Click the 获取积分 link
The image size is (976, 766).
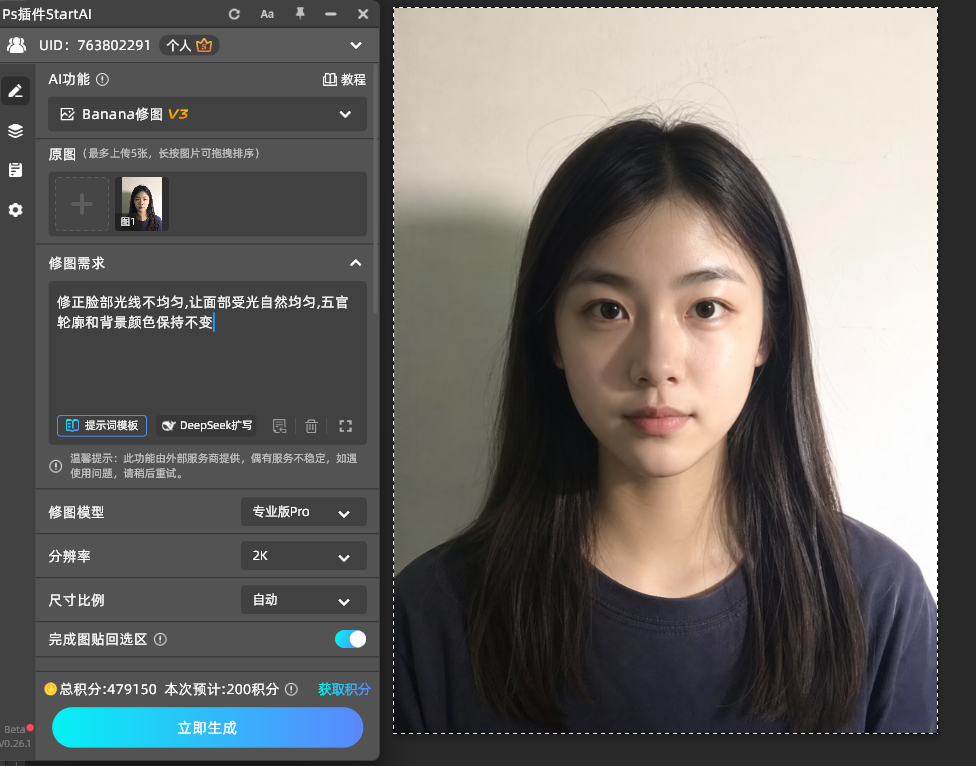(344, 689)
